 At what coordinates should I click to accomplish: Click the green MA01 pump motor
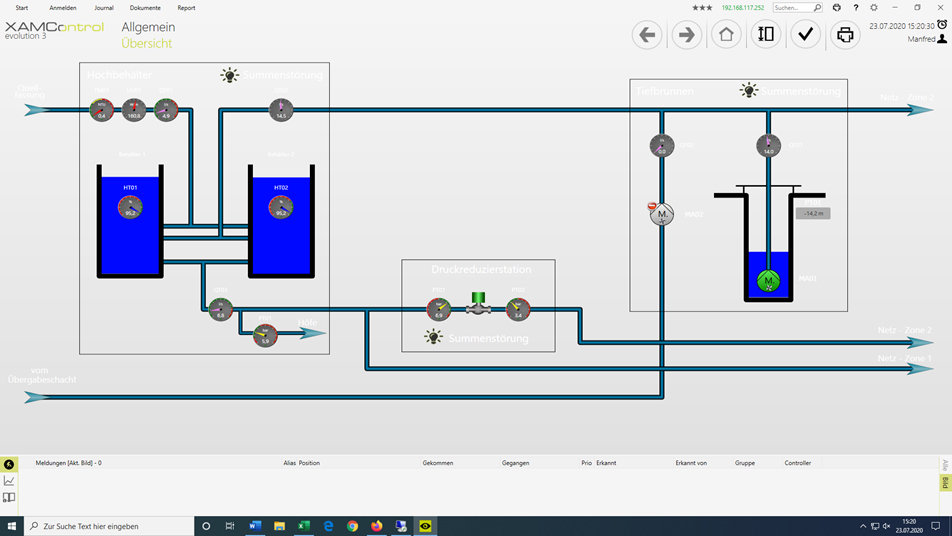point(768,281)
